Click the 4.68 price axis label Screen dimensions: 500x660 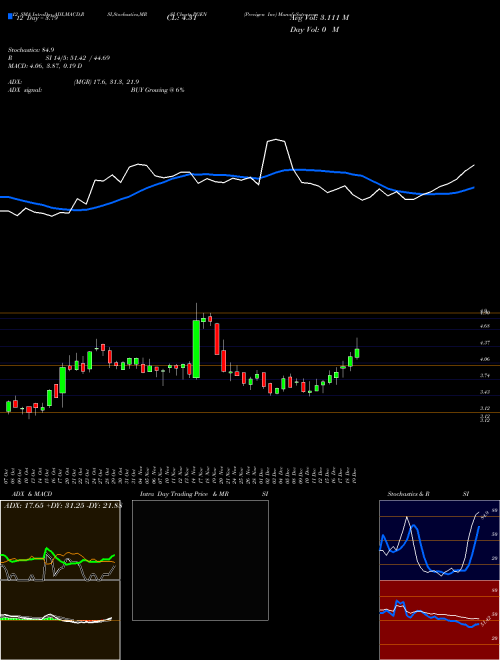(485, 326)
